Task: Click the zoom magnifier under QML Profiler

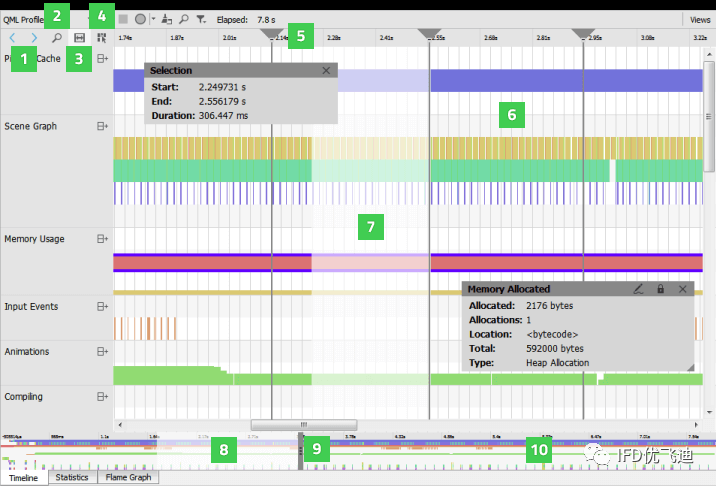Action: click(x=57, y=37)
